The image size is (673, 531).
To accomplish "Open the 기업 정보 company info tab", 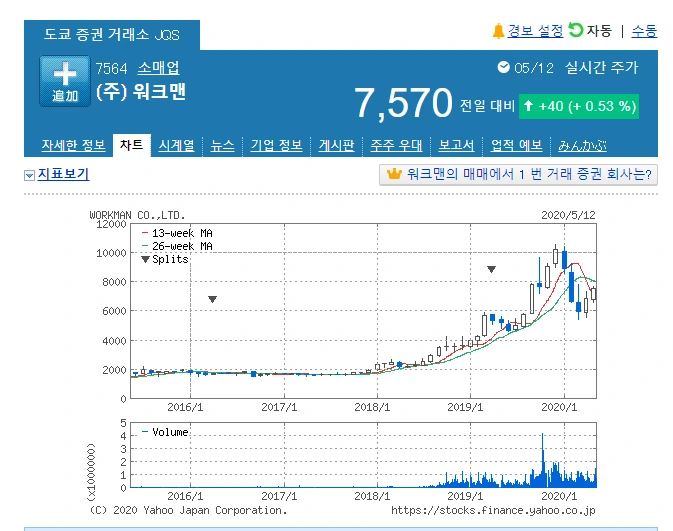I will [276, 146].
